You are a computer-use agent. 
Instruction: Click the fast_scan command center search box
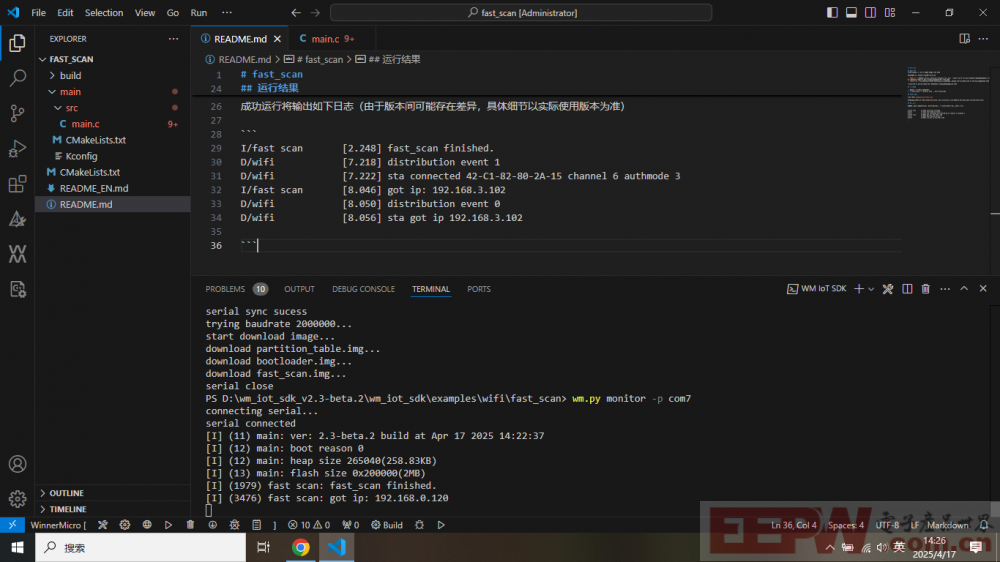pos(521,13)
